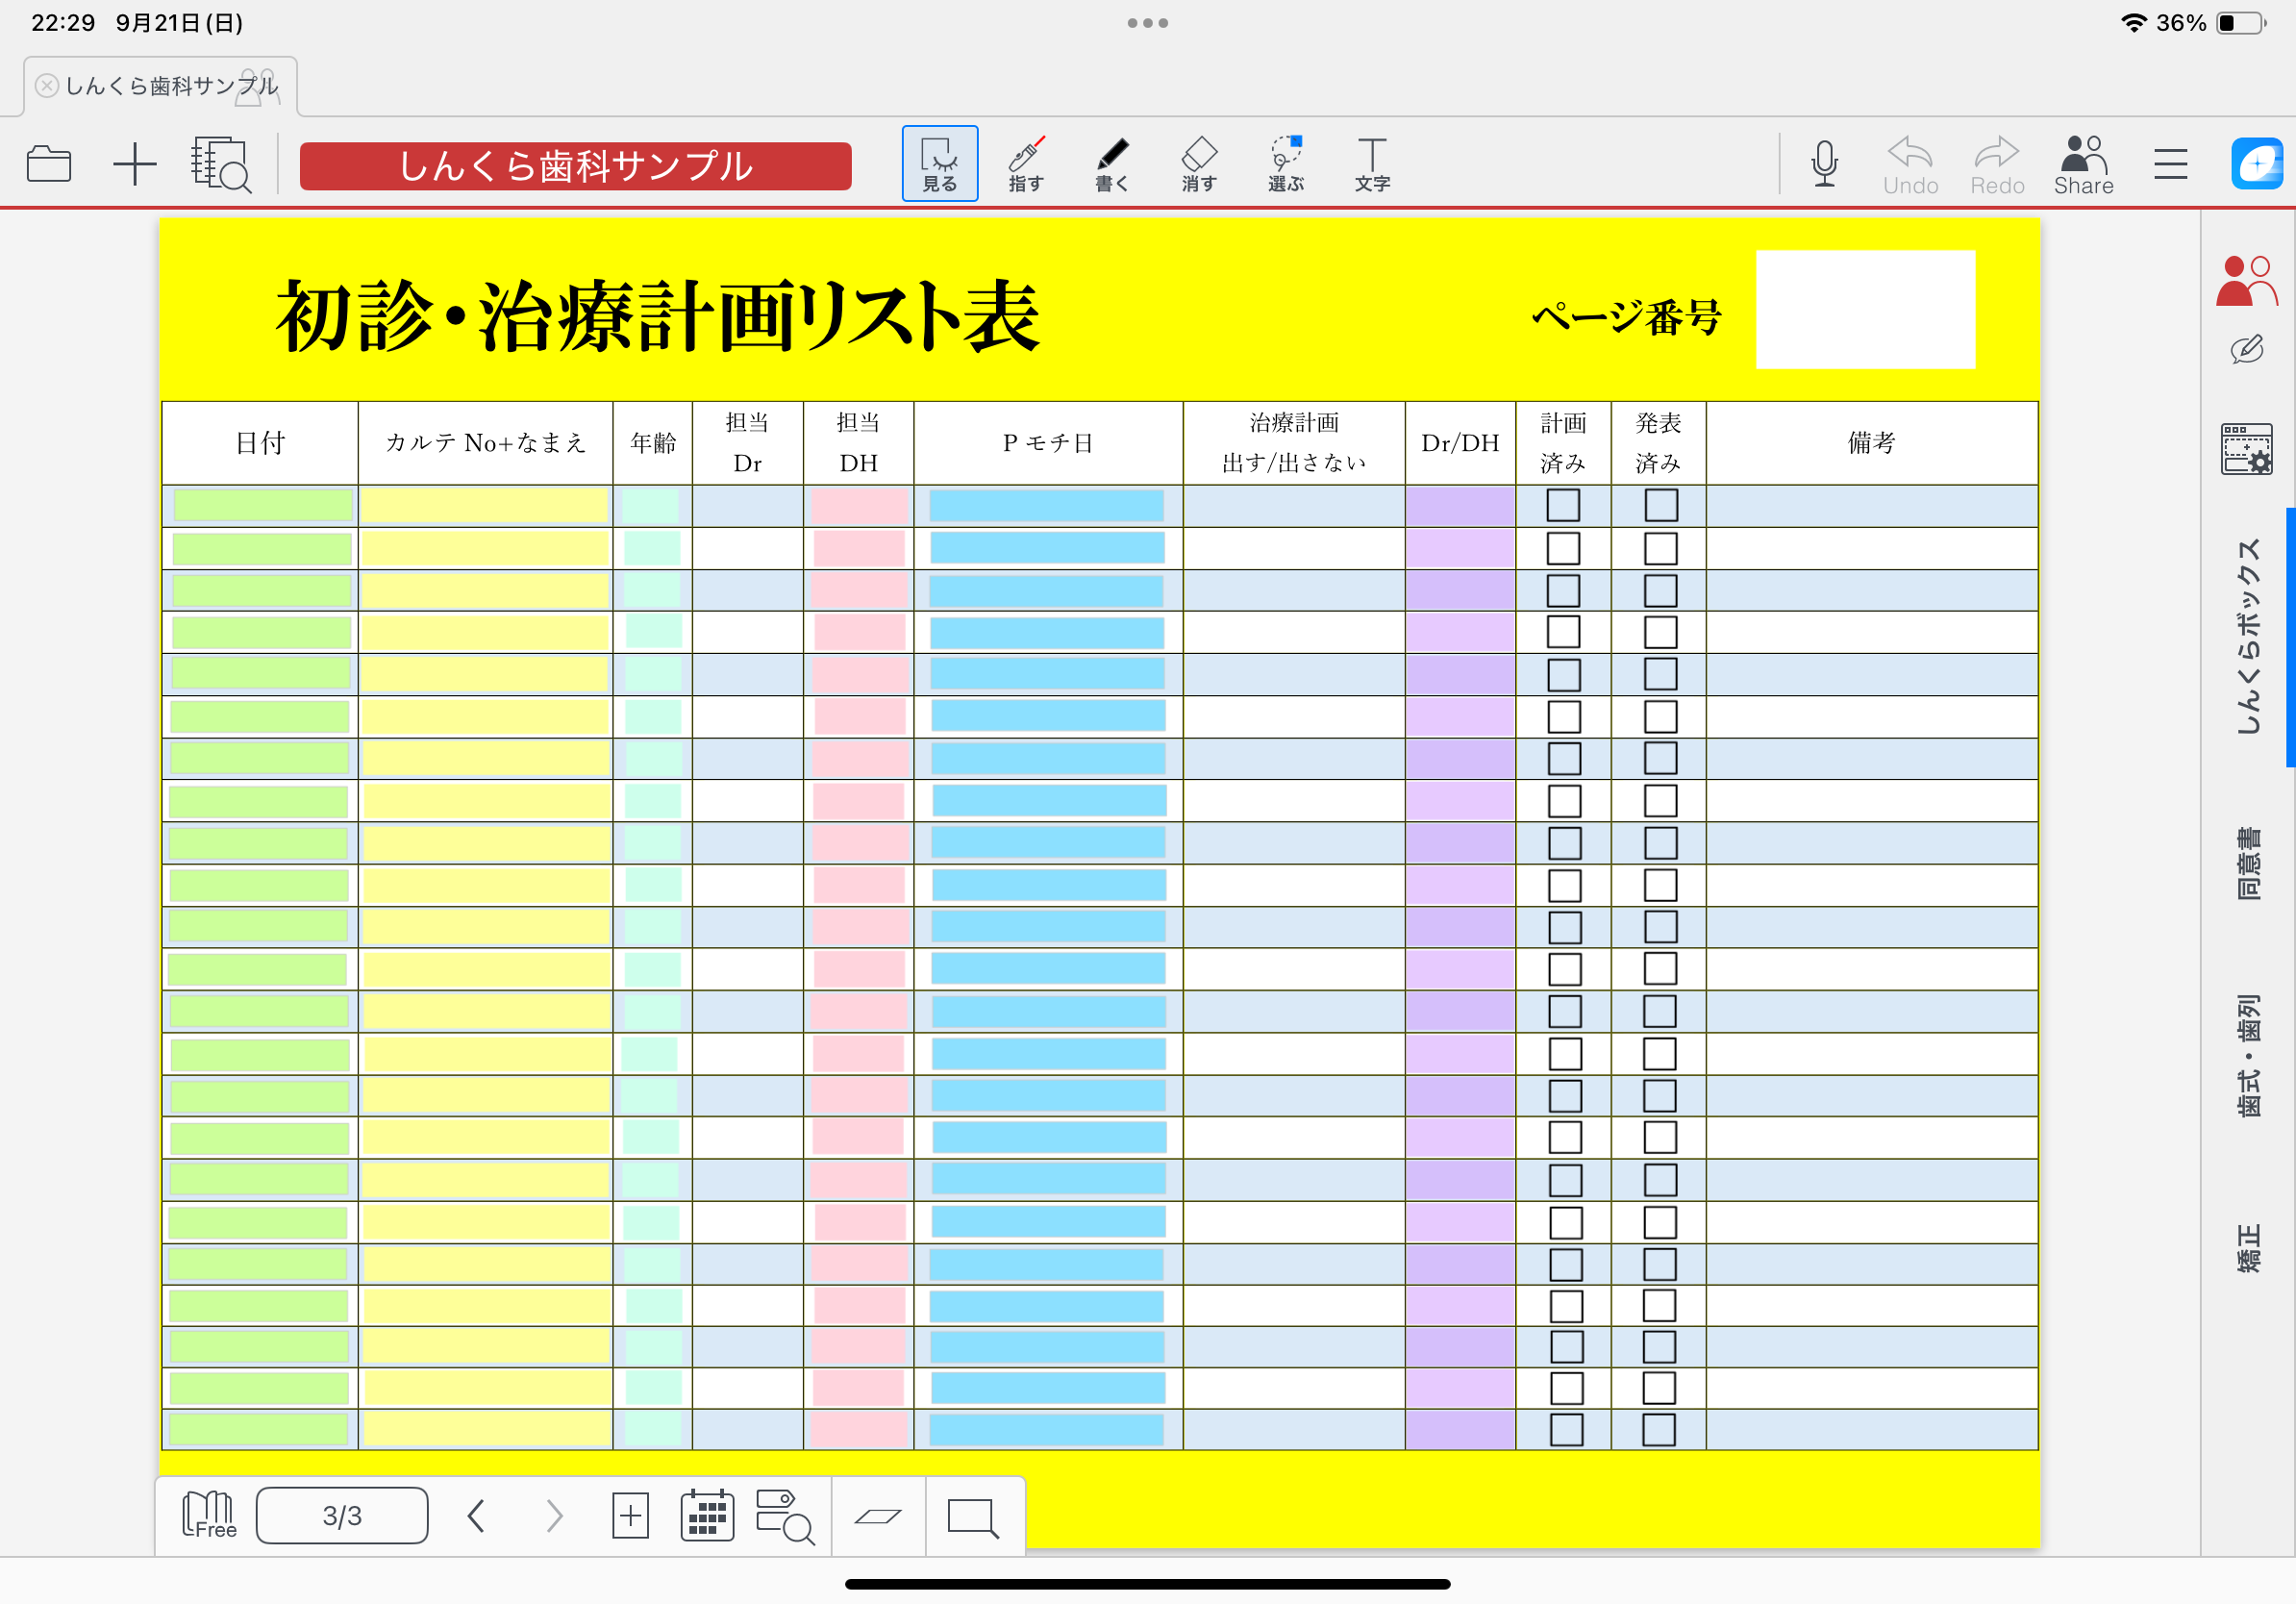Check first row 発表済み checkbox
Viewport: 2296px width, 1604px height.
(1660, 506)
